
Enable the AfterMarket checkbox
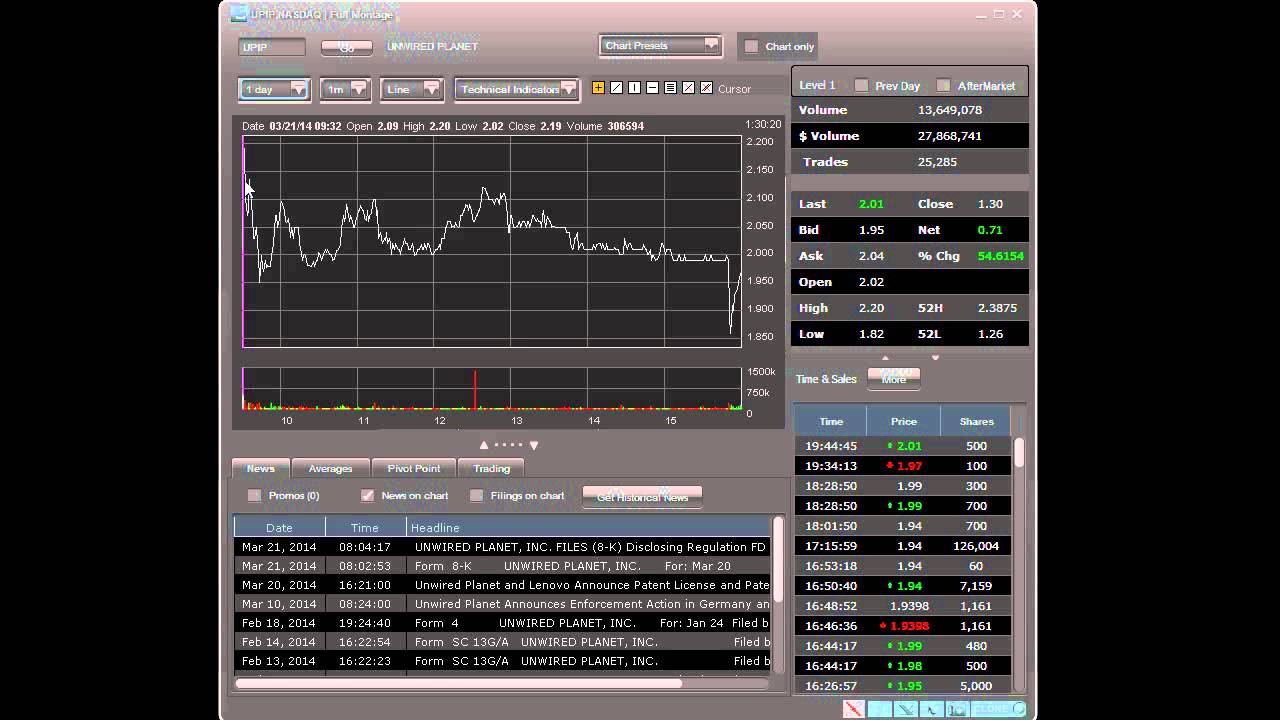pyautogui.click(x=943, y=85)
